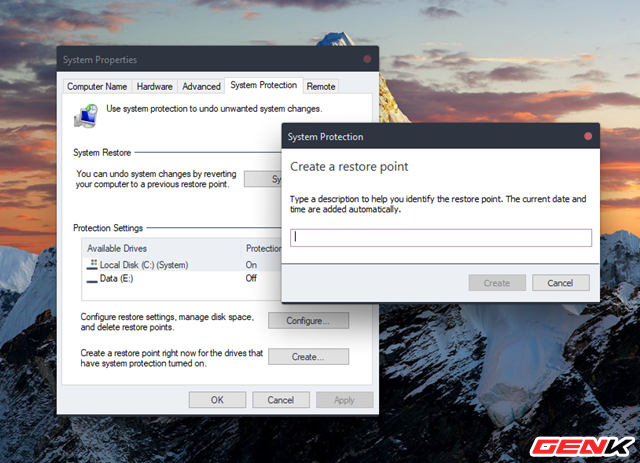Switch to the Computer Name tab

click(x=96, y=87)
